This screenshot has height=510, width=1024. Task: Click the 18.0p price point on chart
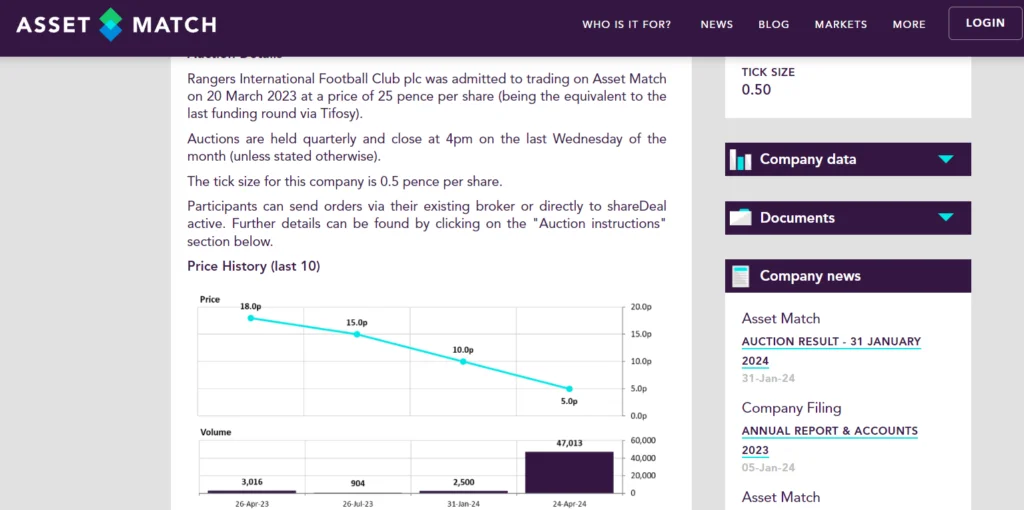coord(250,318)
